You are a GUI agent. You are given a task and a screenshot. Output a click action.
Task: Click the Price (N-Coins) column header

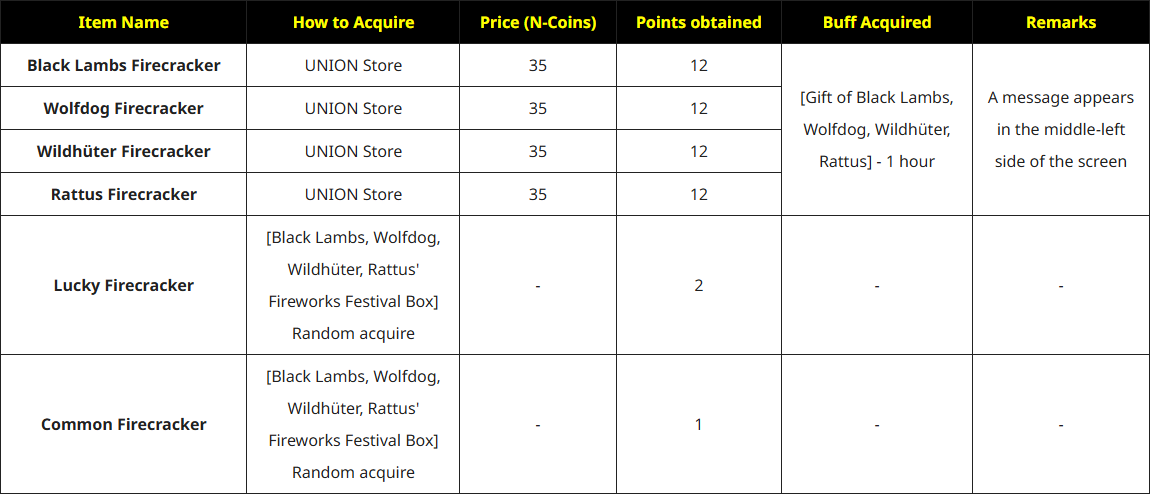click(538, 22)
